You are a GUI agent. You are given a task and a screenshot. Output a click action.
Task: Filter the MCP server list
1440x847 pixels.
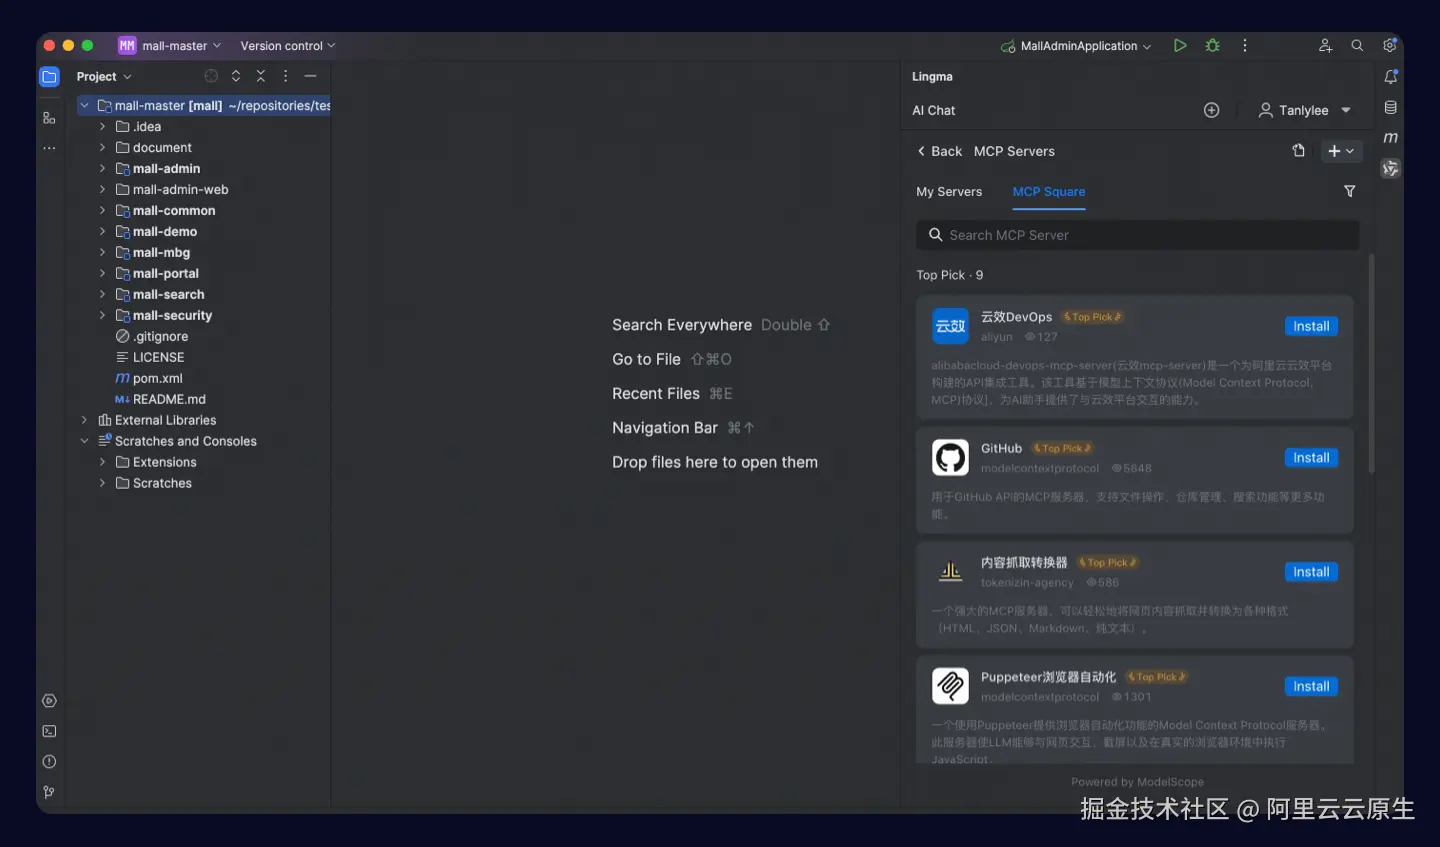1350,191
